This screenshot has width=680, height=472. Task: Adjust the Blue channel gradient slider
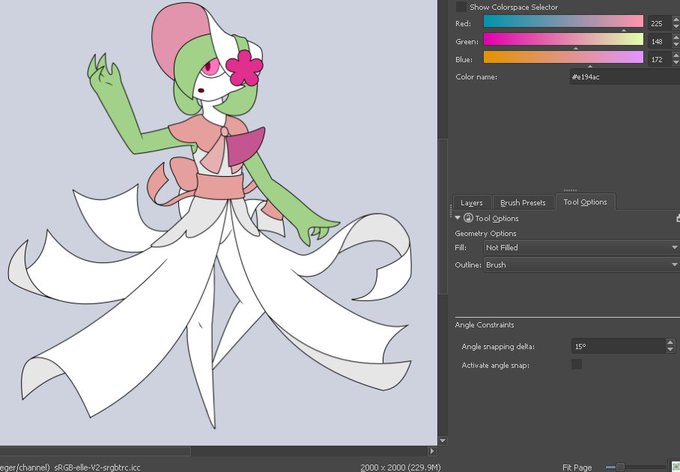563,57
